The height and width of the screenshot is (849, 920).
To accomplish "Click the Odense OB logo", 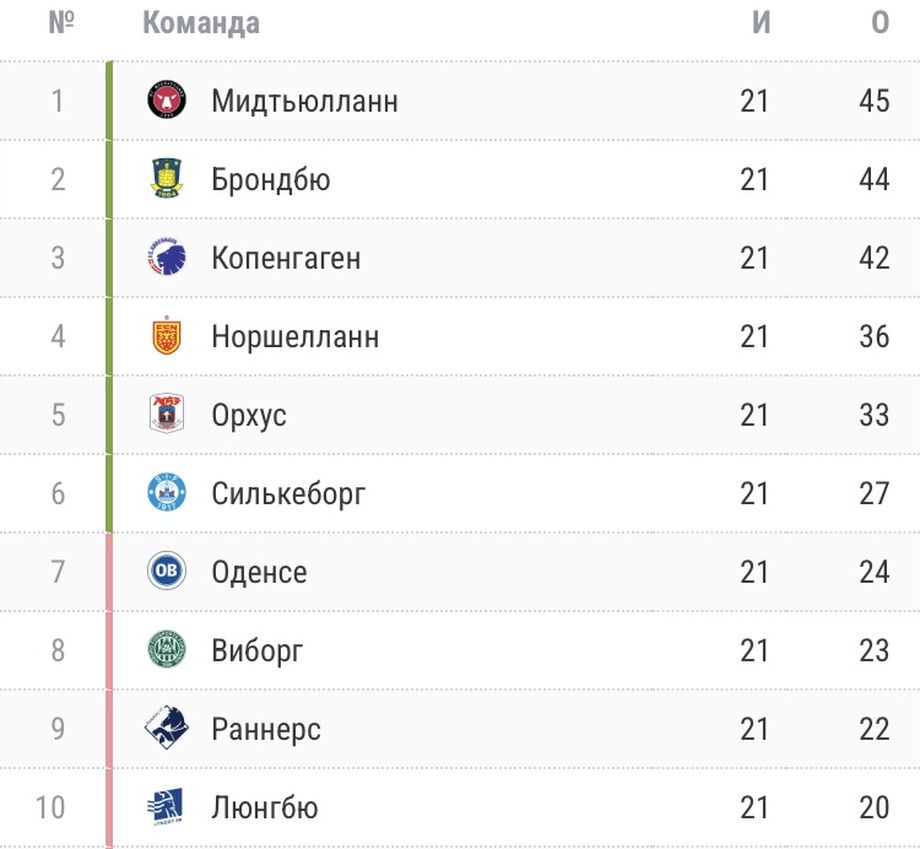I will (x=167, y=571).
